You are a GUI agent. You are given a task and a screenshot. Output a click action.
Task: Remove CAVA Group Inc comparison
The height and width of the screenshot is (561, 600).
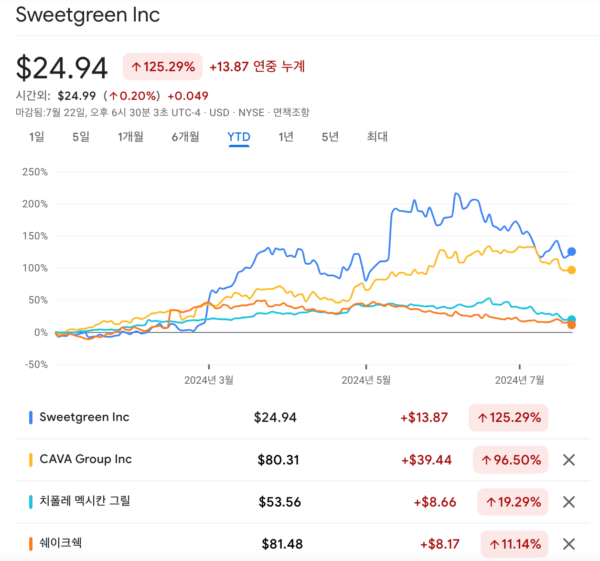569,460
